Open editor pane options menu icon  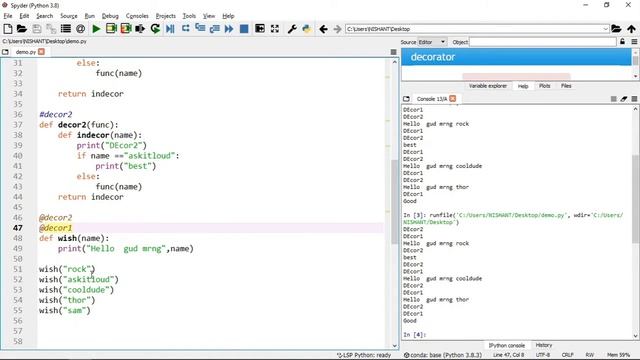[x=393, y=52]
